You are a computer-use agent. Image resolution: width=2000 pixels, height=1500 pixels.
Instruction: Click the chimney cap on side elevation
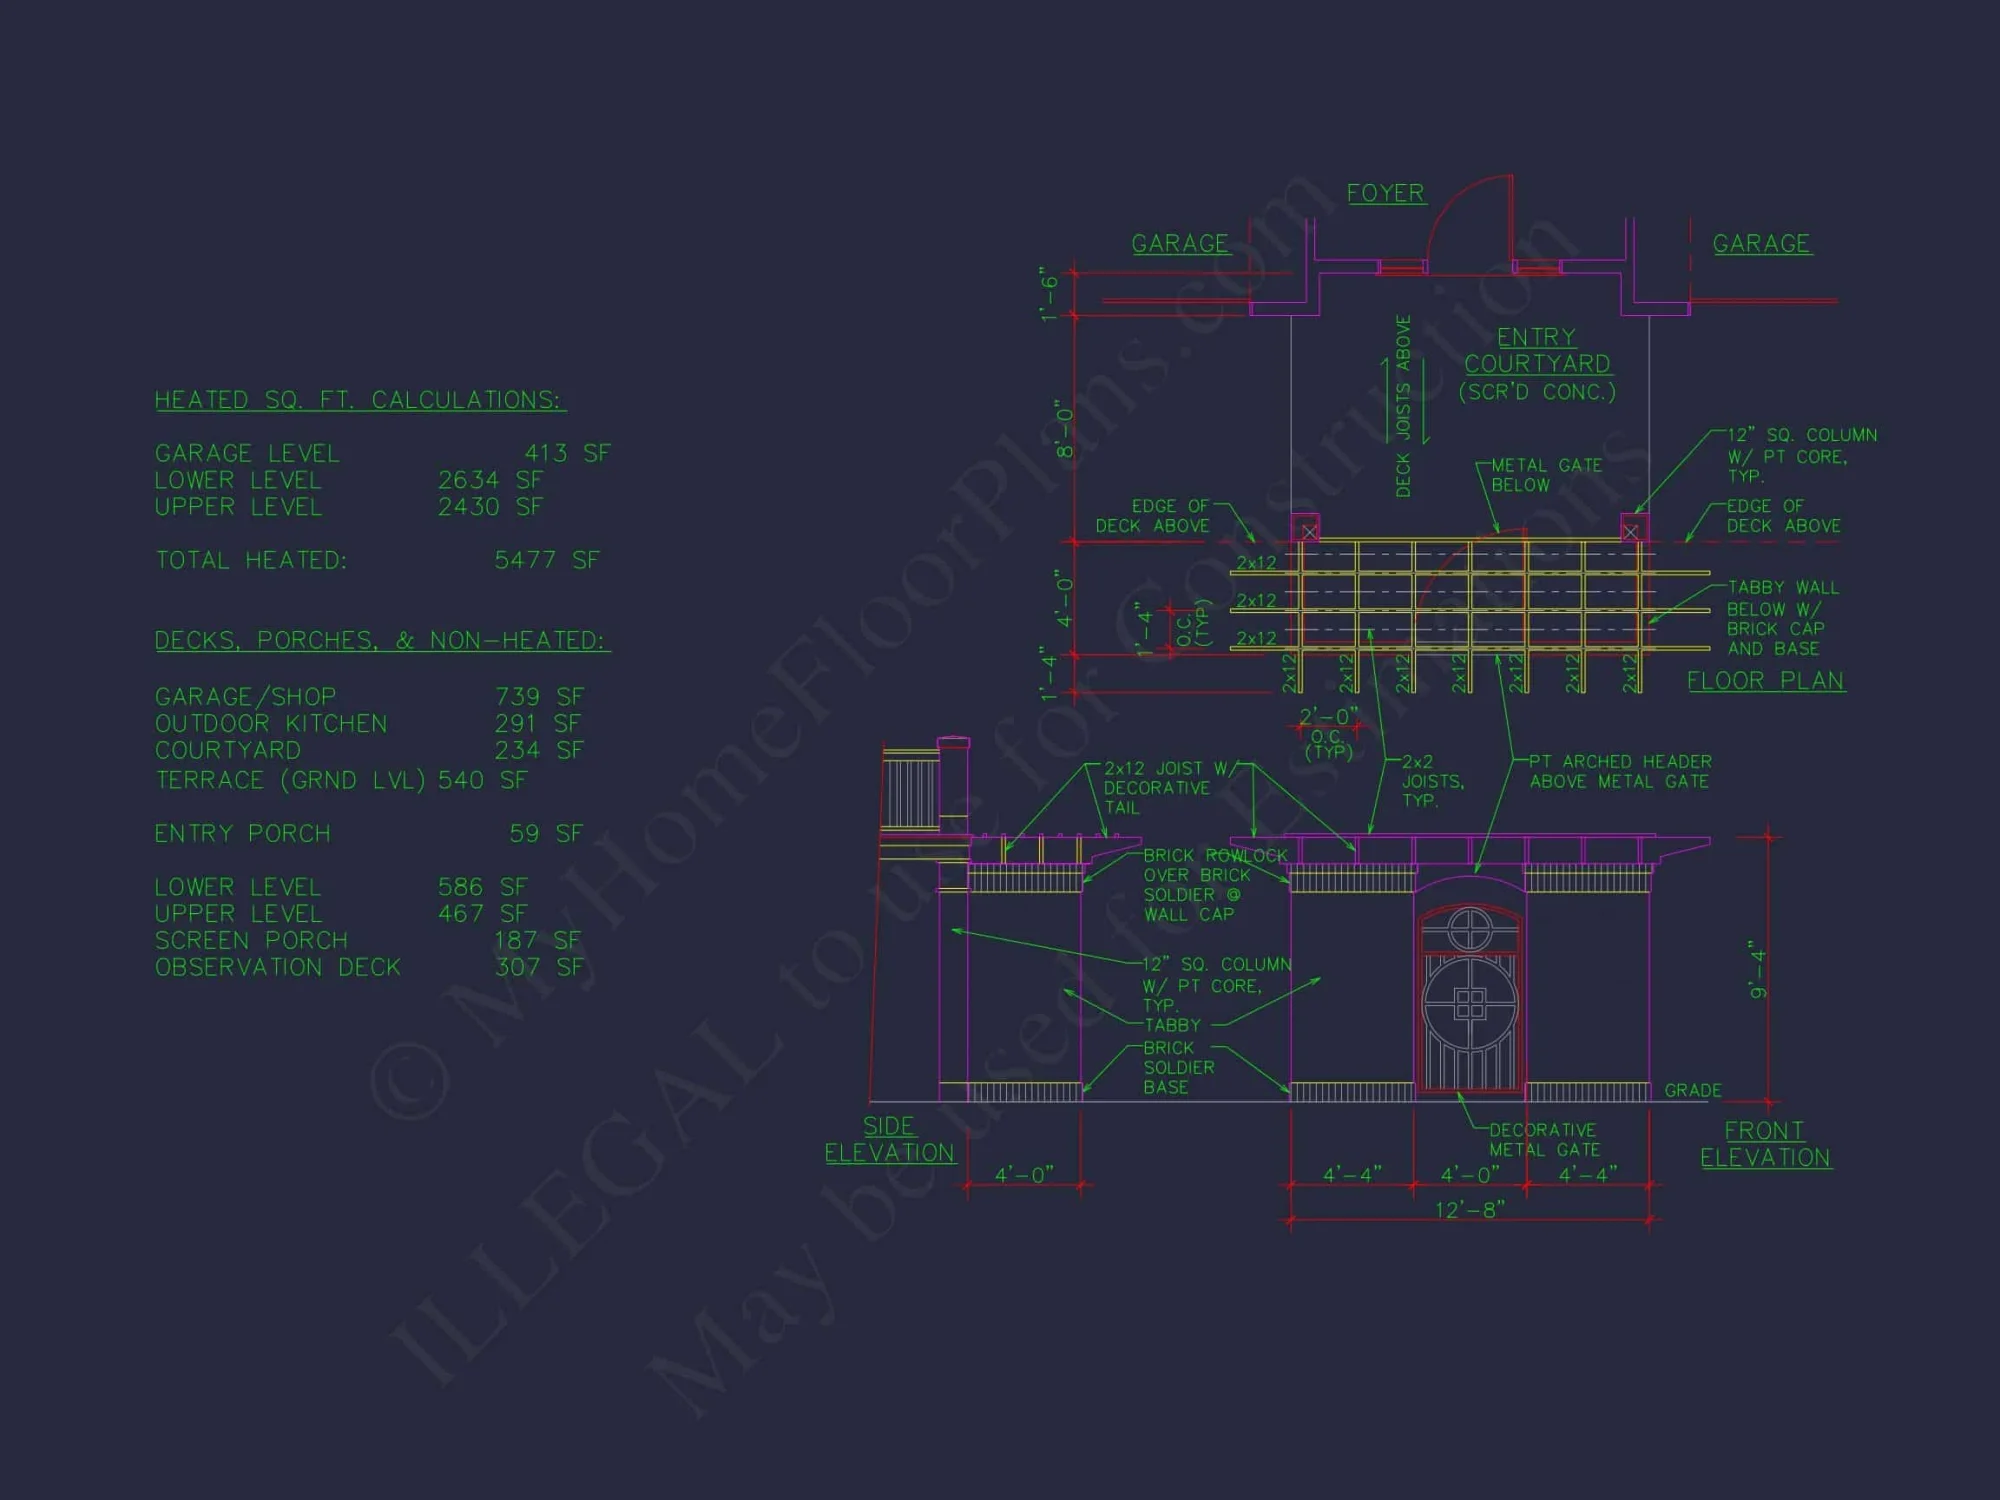[x=953, y=742]
